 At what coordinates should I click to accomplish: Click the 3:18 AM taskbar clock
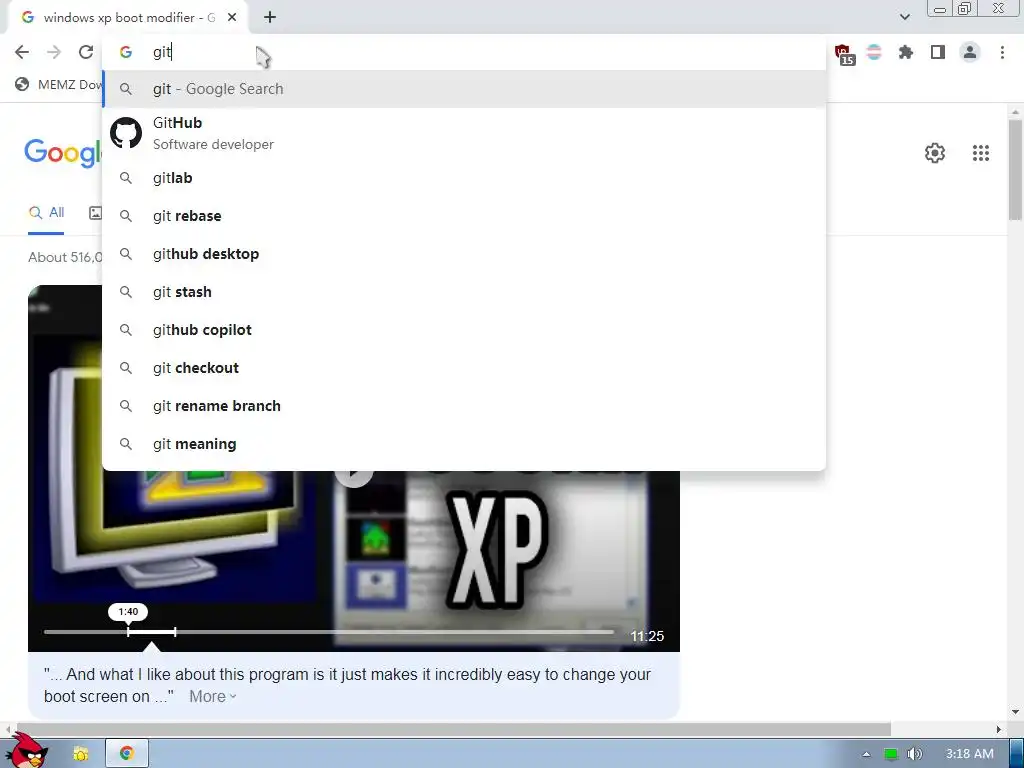pyautogui.click(x=970, y=754)
